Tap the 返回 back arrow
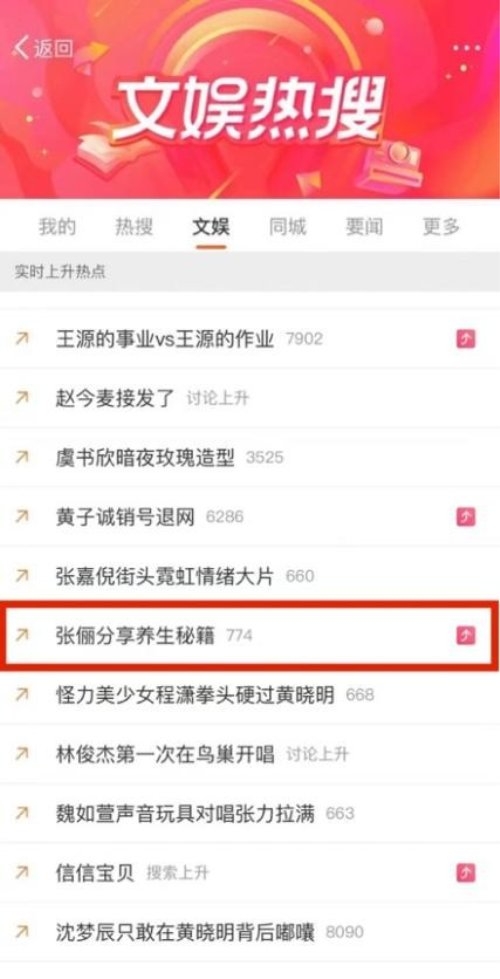 pyautogui.click(x=41, y=47)
